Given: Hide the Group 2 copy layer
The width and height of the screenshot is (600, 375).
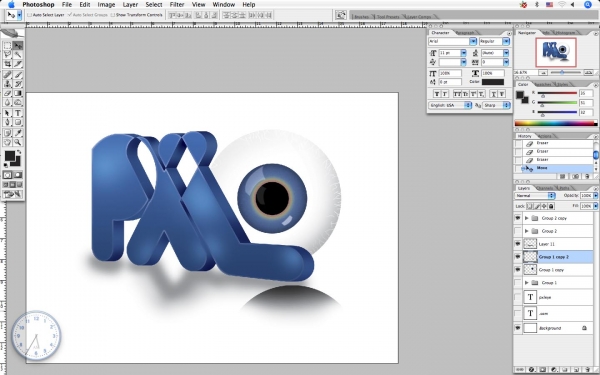Looking at the screenshot, I should [518, 218].
